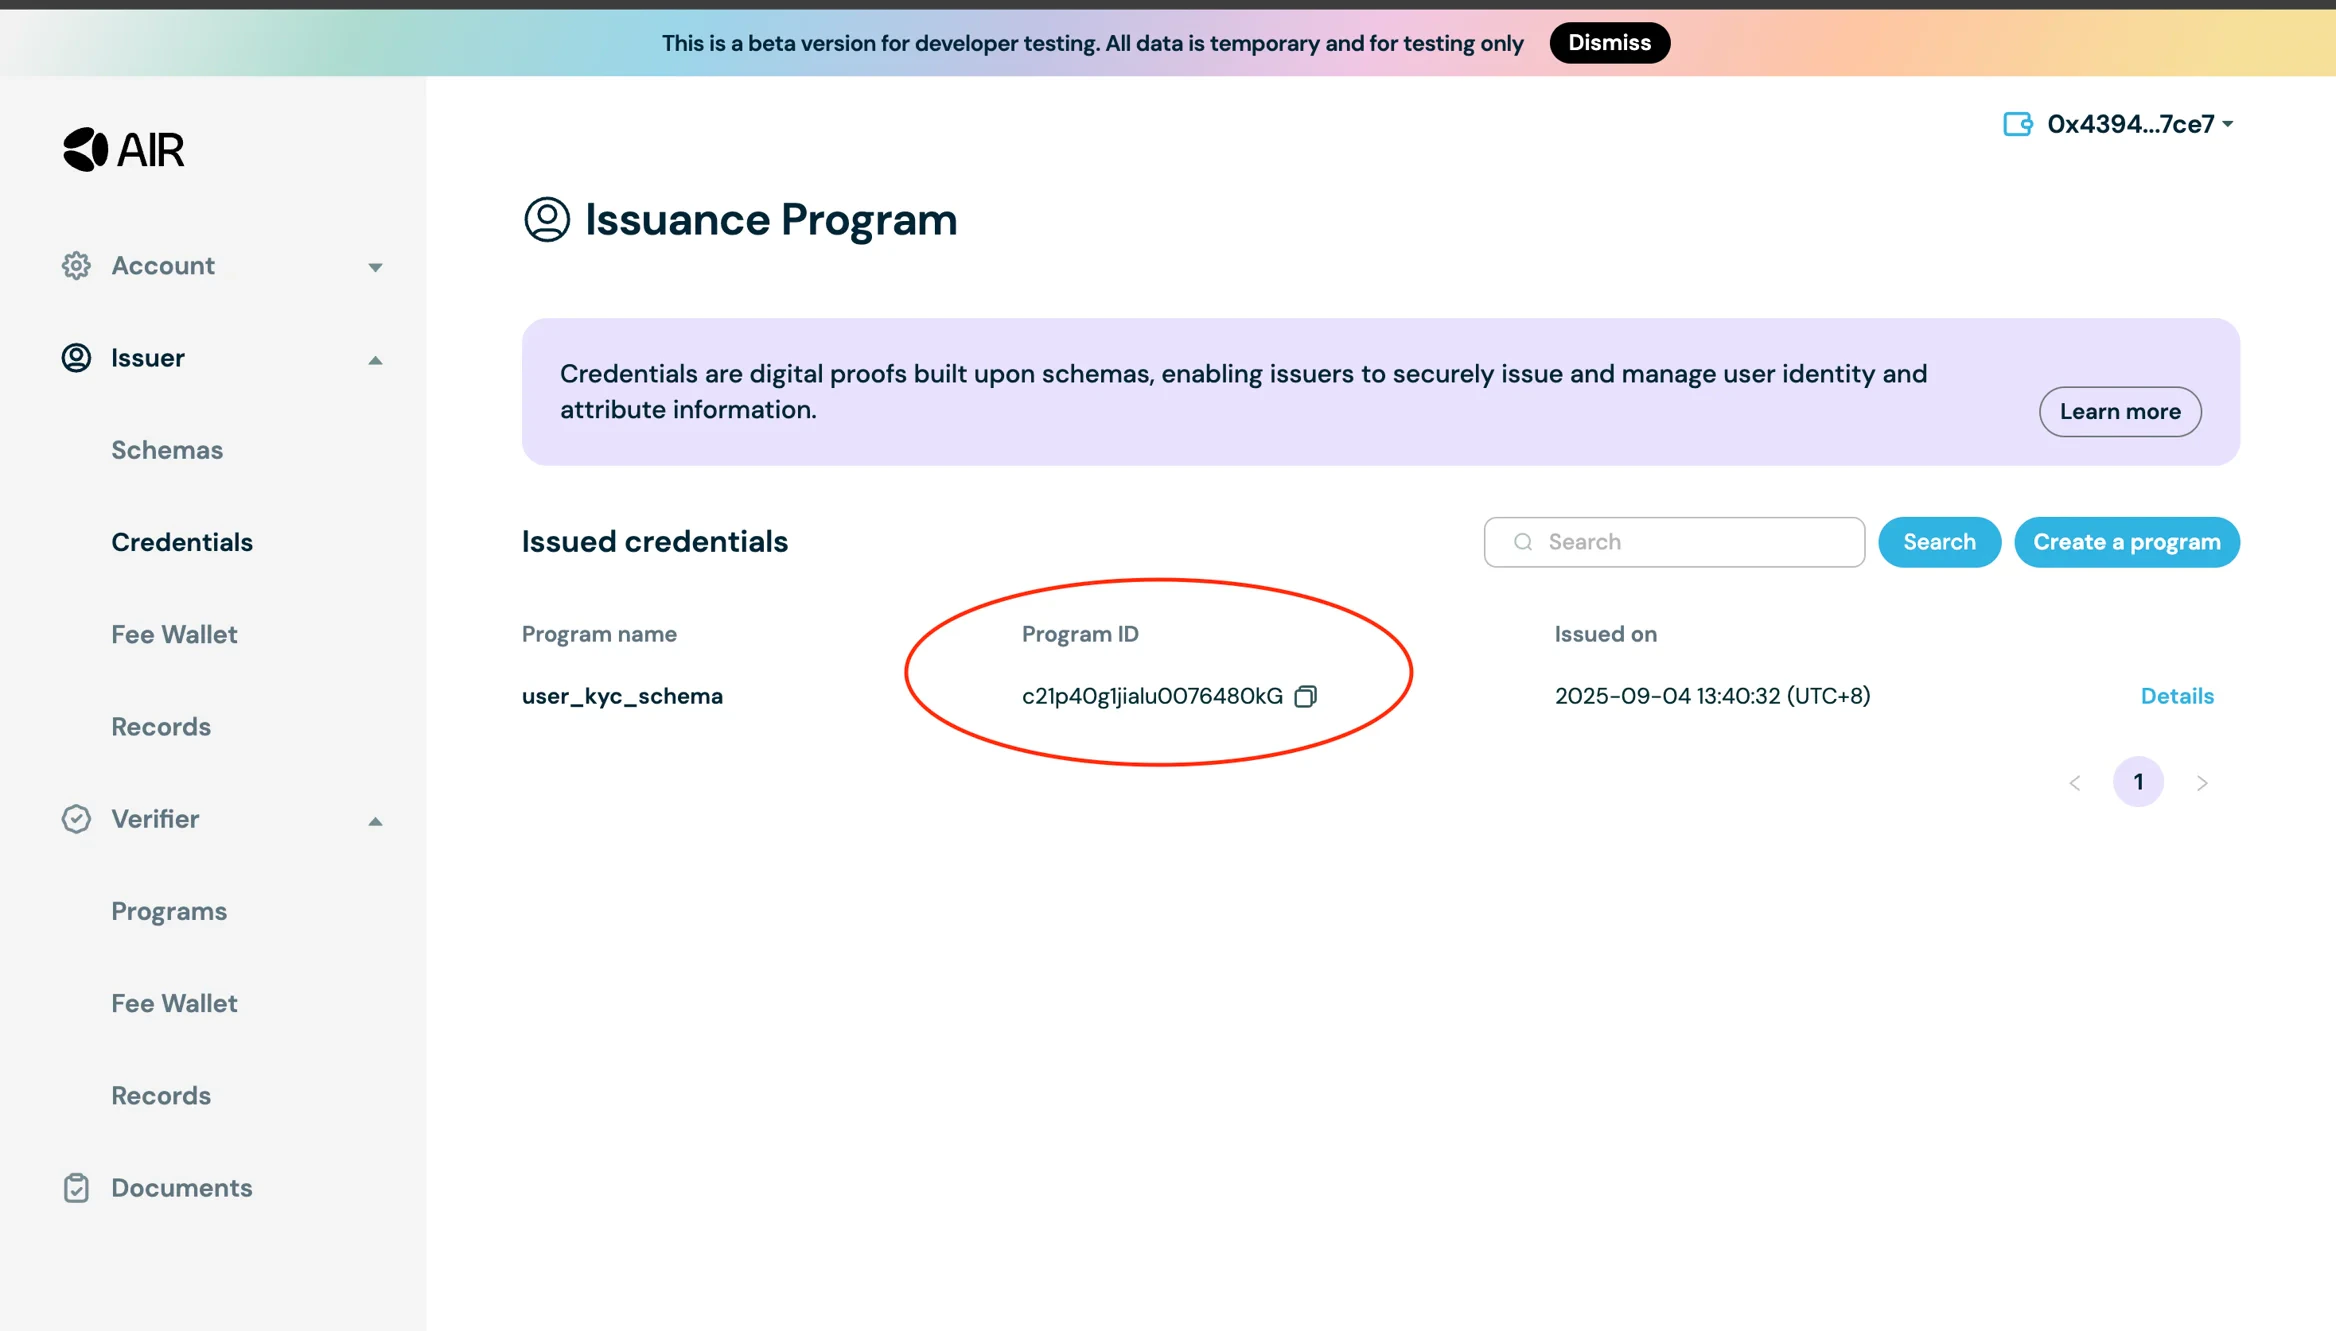Copy the program ID with the copy icon
The image size is (2336, 1331).
[x=1306, y=696]
